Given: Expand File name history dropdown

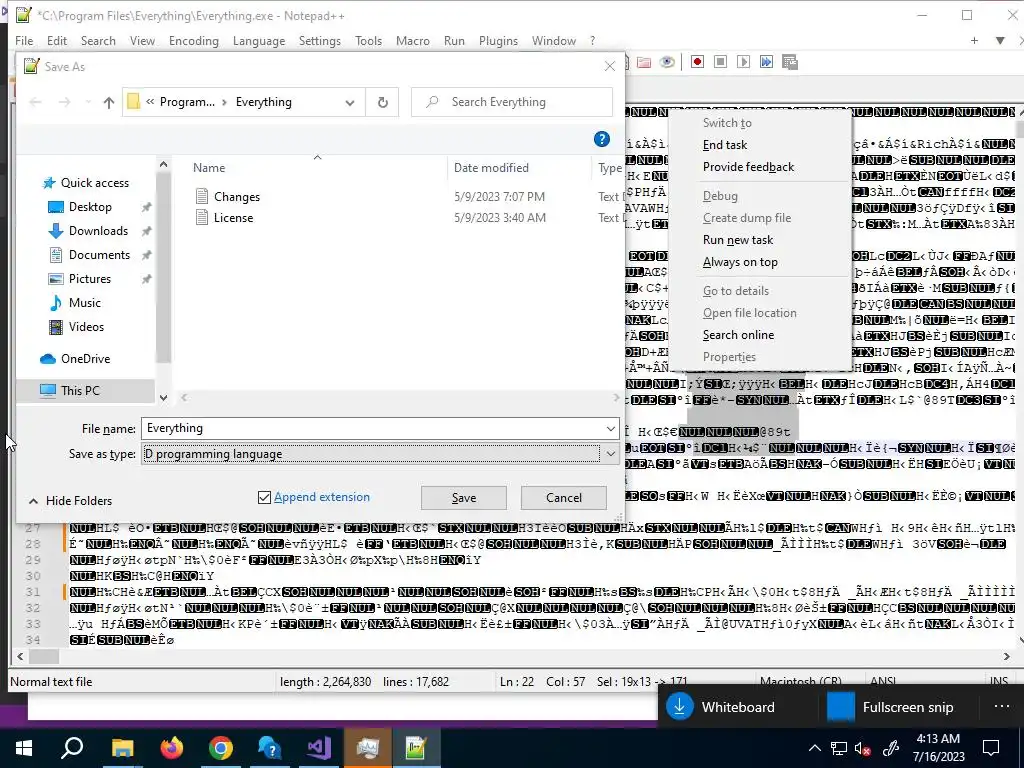Looking at the screenshot, I should pyautogui.click(x=611, y=429).
